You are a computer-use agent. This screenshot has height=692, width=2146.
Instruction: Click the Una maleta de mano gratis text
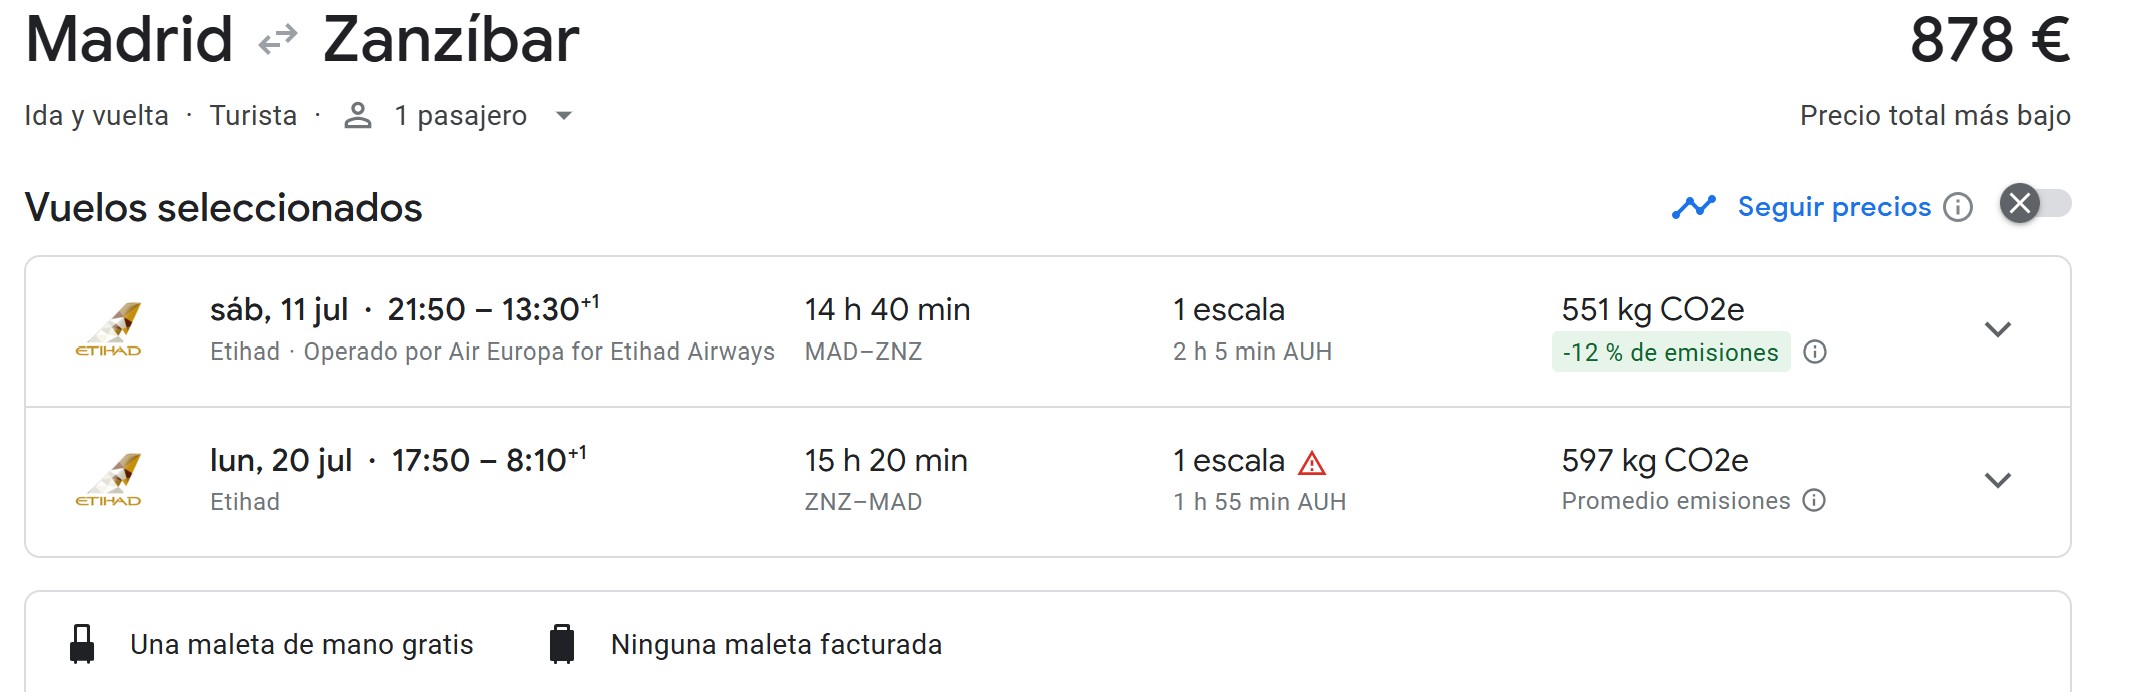[x=301, y=644]
